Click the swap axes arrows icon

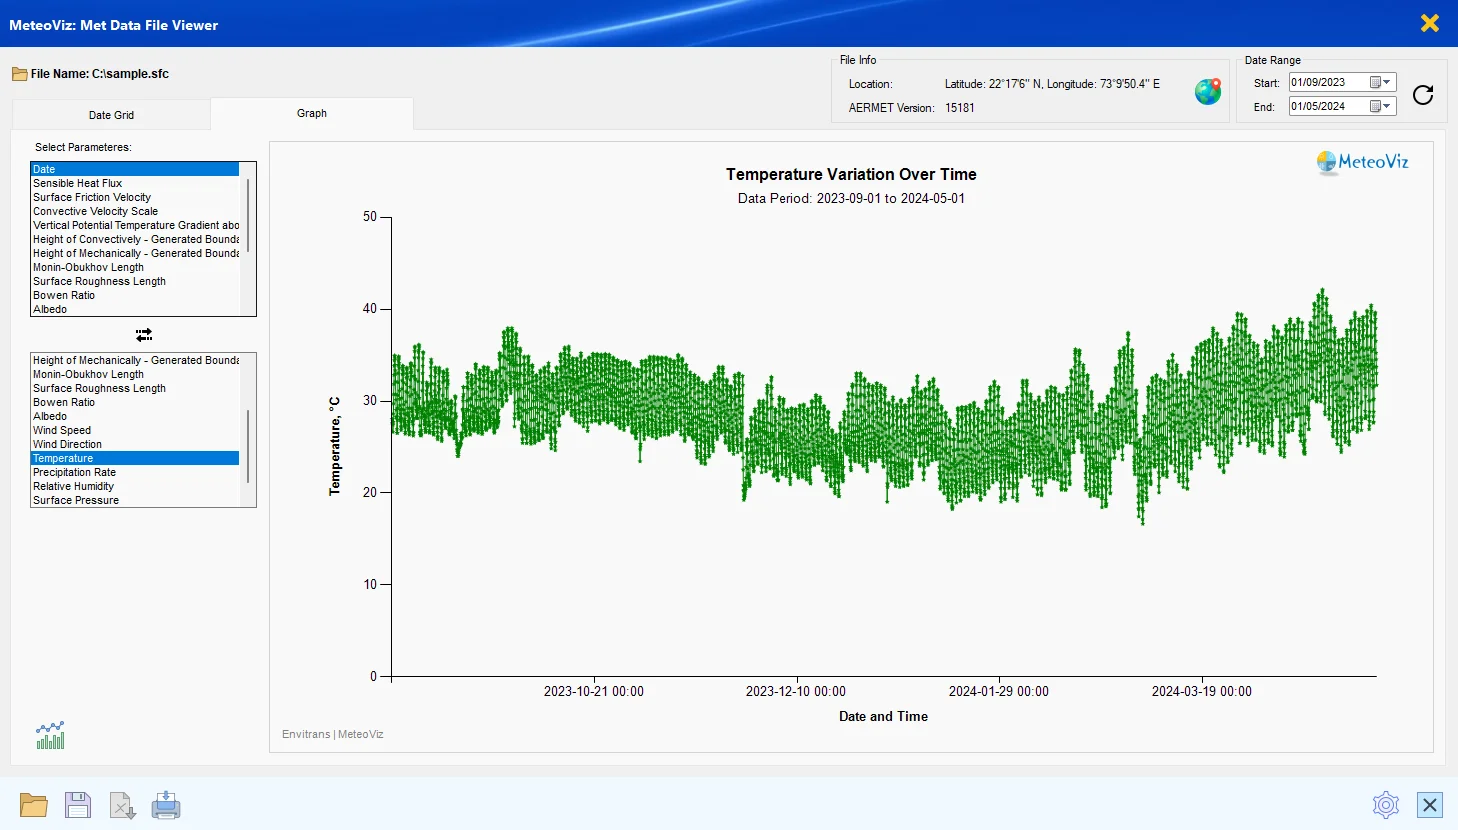(144, 335)
